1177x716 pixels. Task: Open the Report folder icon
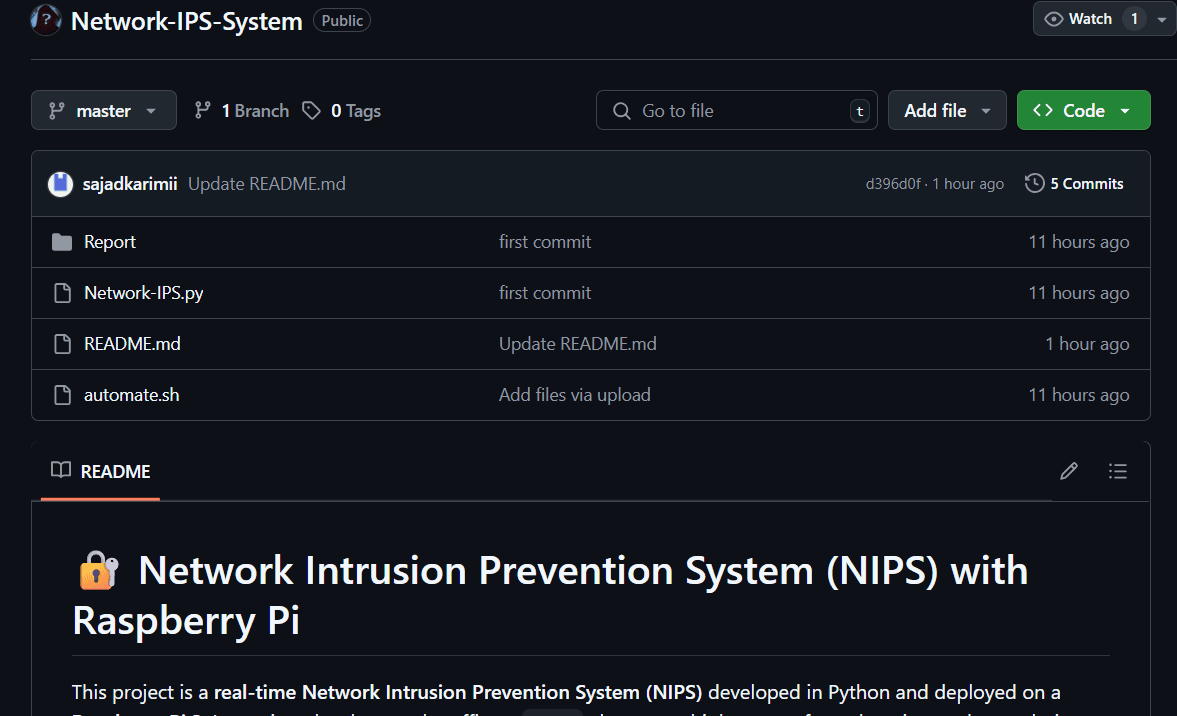point(62,241)
